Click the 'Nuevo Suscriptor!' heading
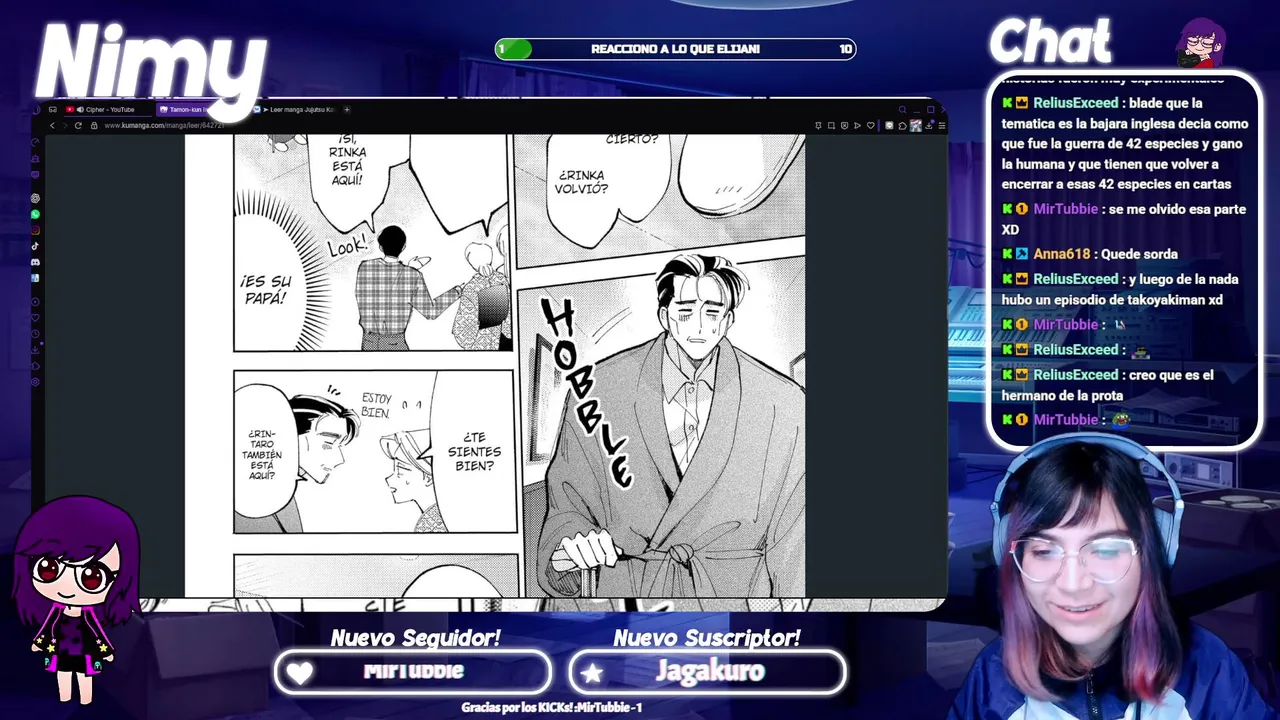Viewport: 1280px width, 720px height. point(707,638)
